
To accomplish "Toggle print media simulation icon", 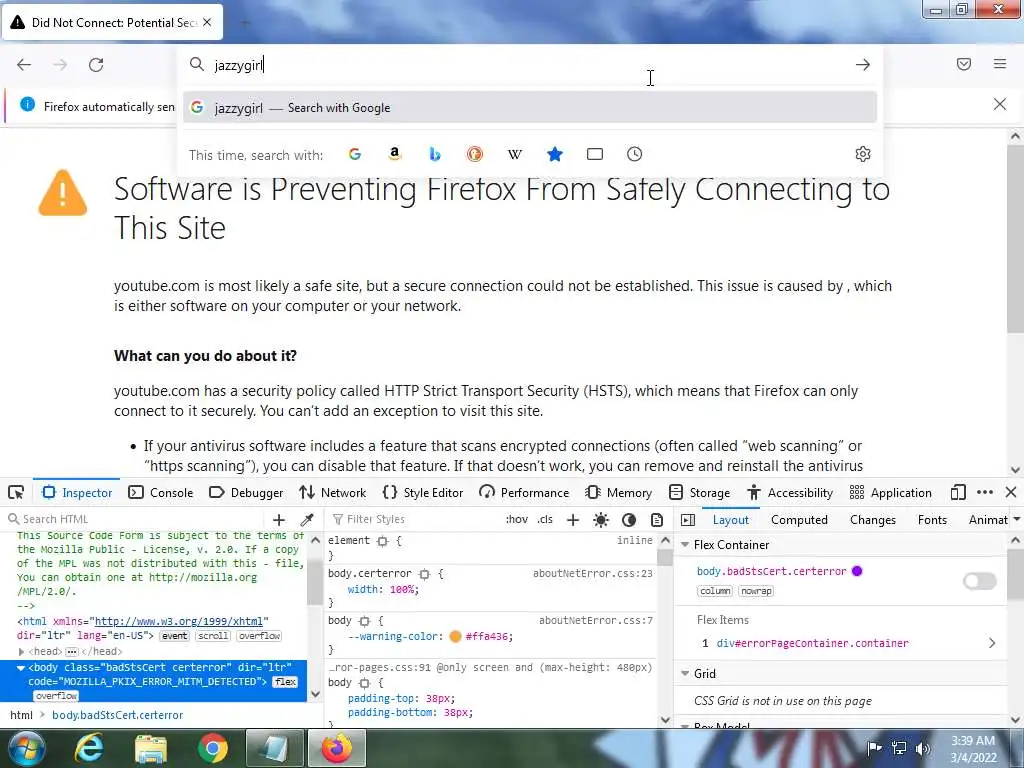I will (x=657, y=520).
